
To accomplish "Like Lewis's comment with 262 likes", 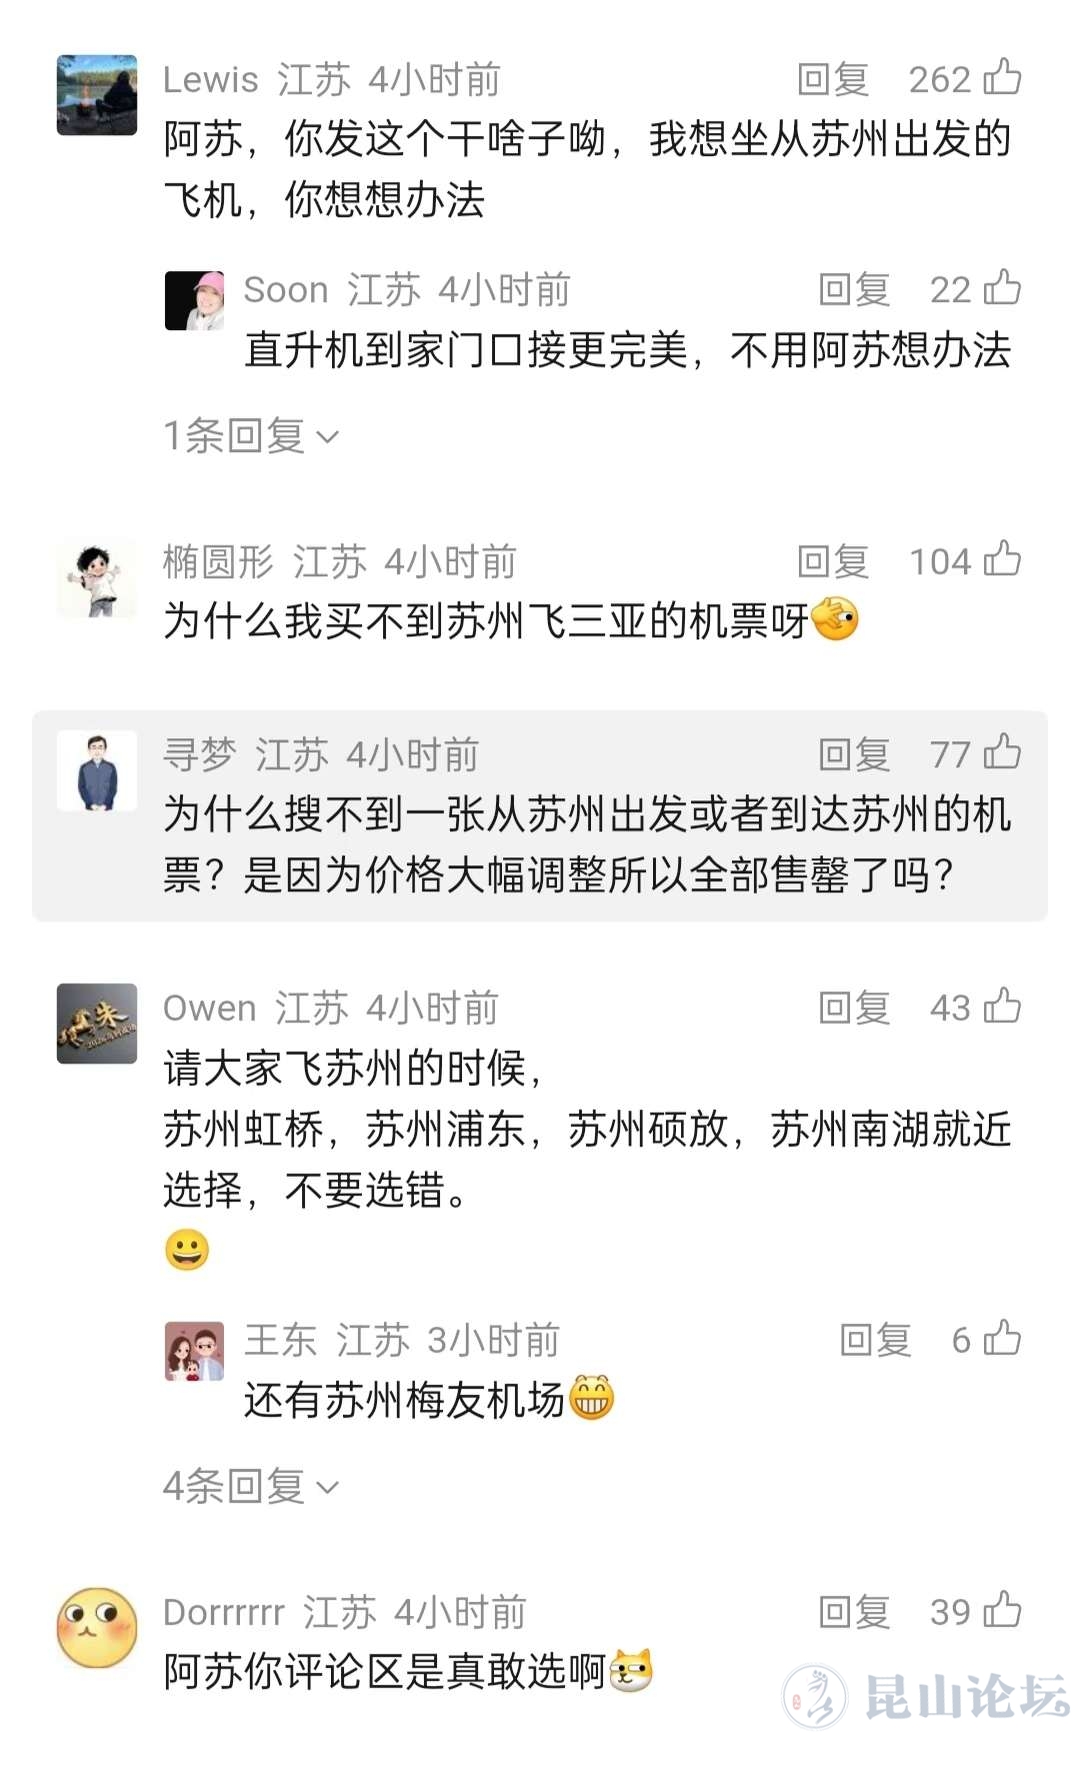I will coord(1002,78).
